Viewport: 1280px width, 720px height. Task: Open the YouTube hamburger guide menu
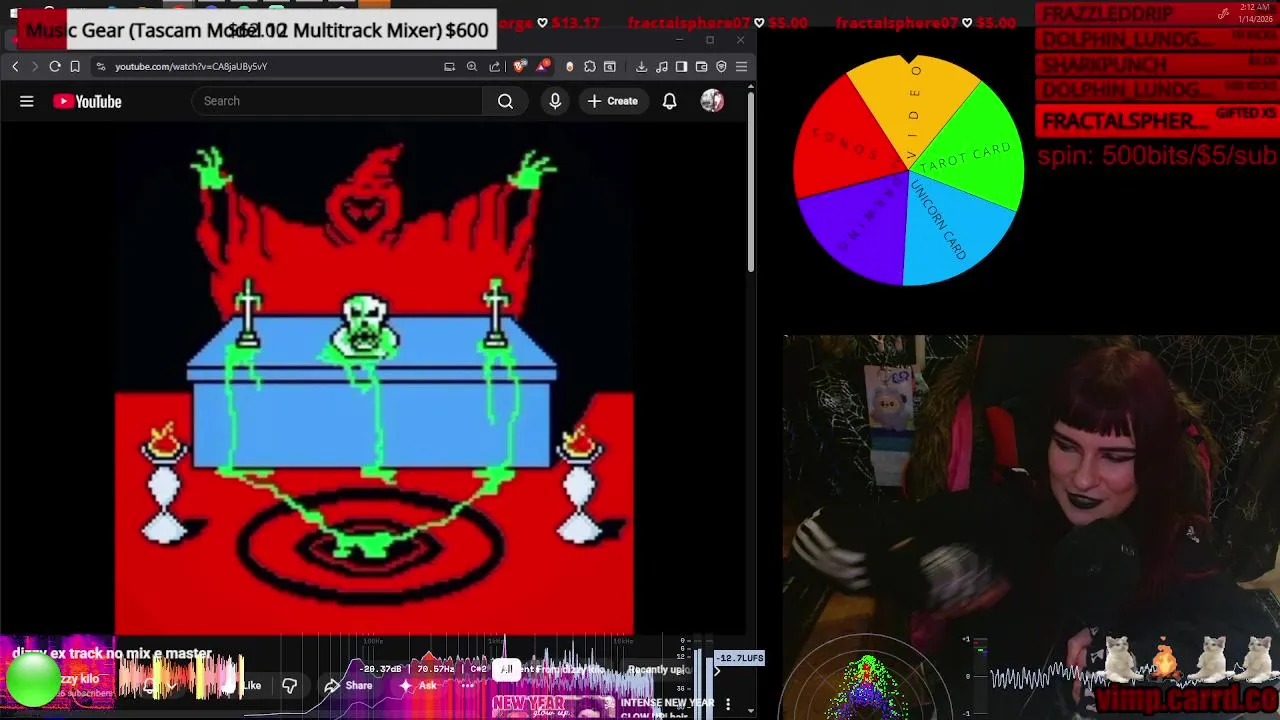coord(27,101)
